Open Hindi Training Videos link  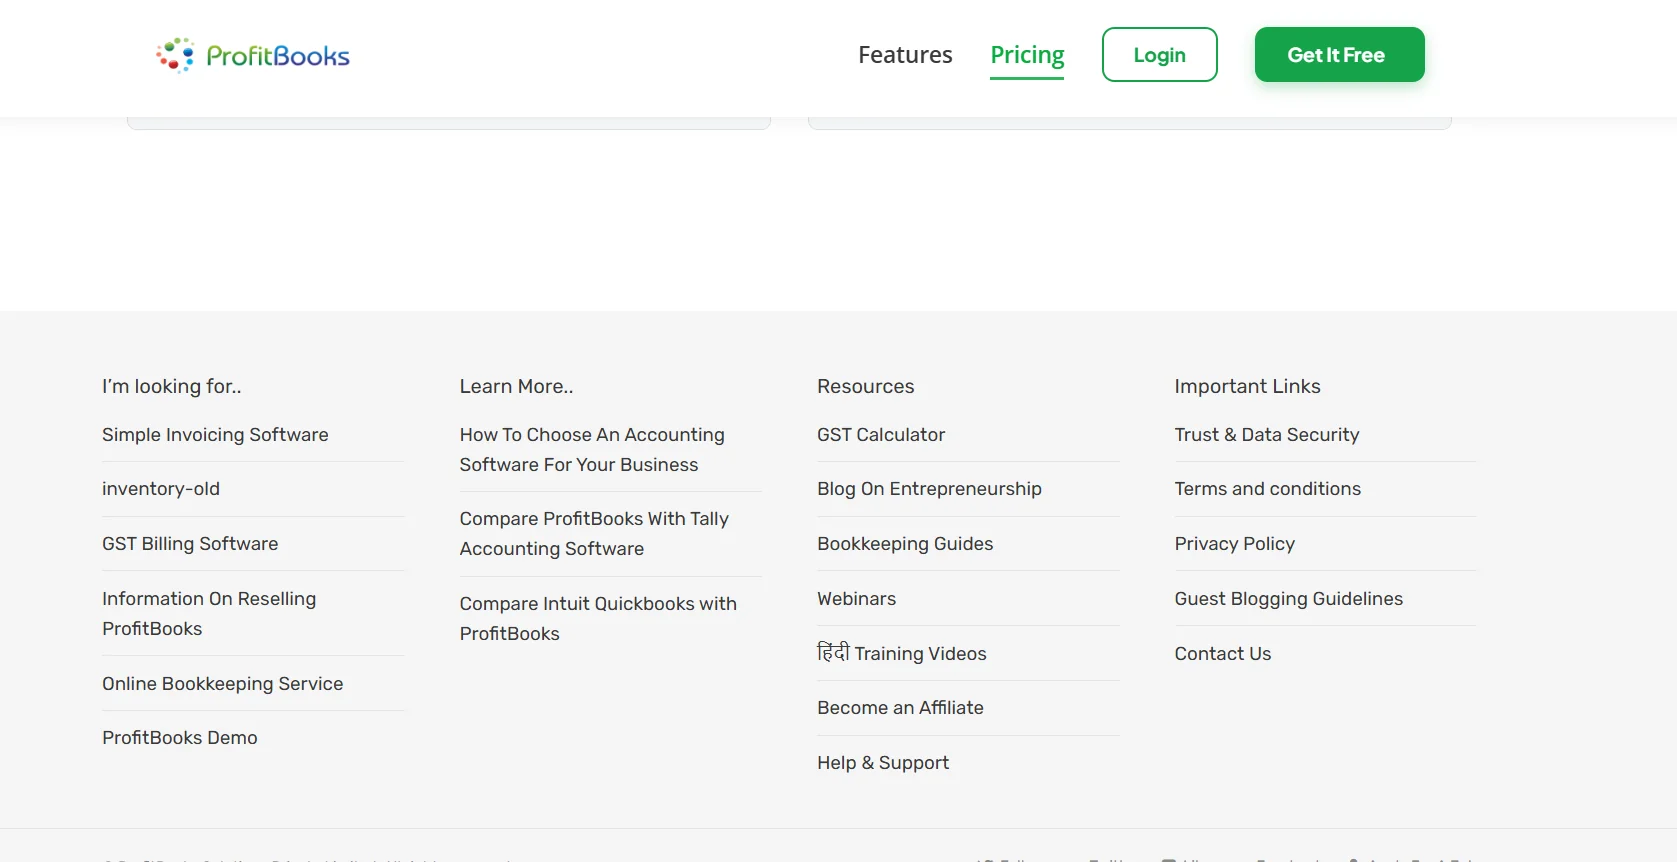[x=902, y=653]
